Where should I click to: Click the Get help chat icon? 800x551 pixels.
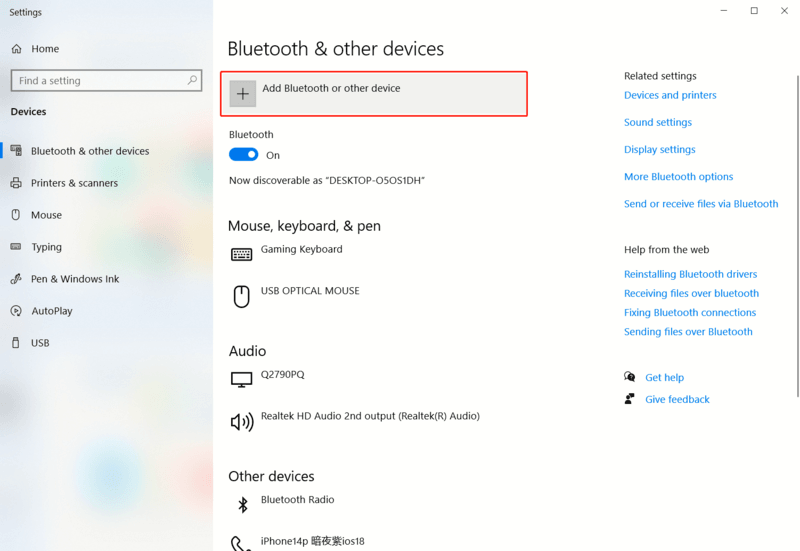coord(630,377)
